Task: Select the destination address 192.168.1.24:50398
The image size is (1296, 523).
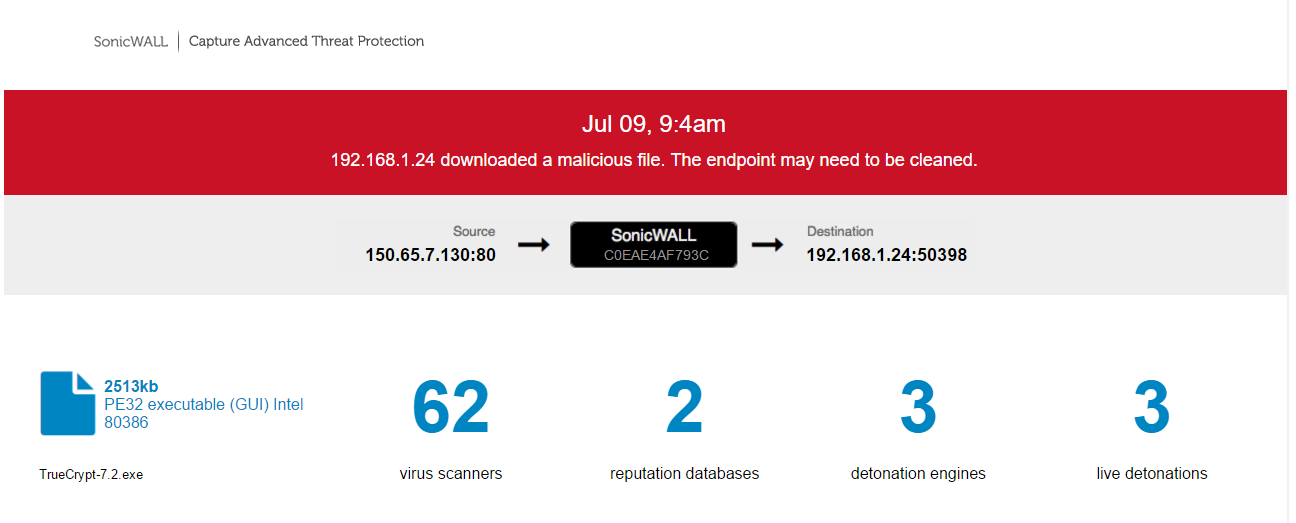Action: pyautogui.click(x=886, y=255)
